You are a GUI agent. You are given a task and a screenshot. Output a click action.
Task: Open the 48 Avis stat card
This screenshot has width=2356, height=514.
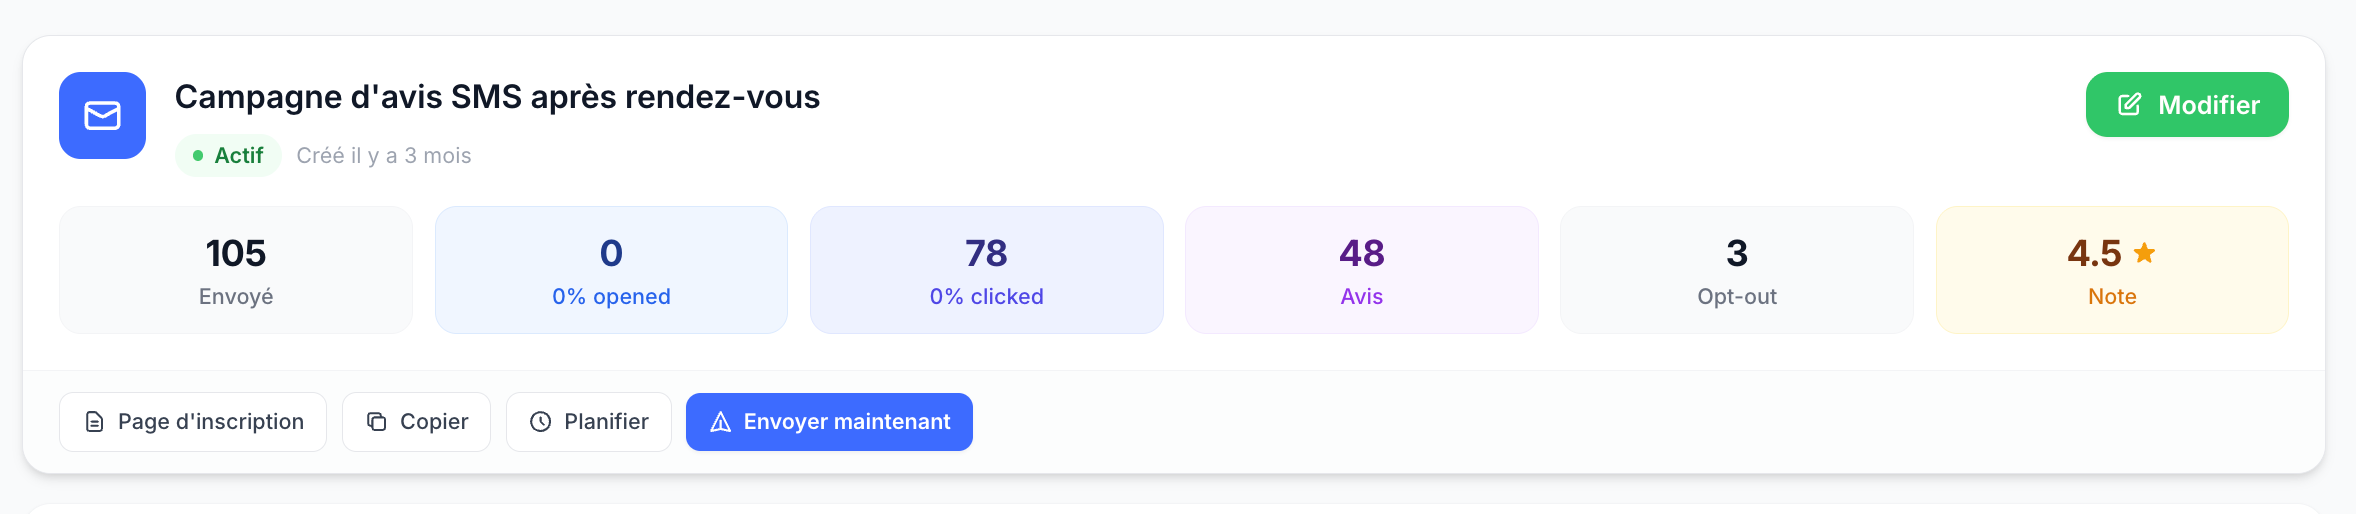coord(1362,270)
